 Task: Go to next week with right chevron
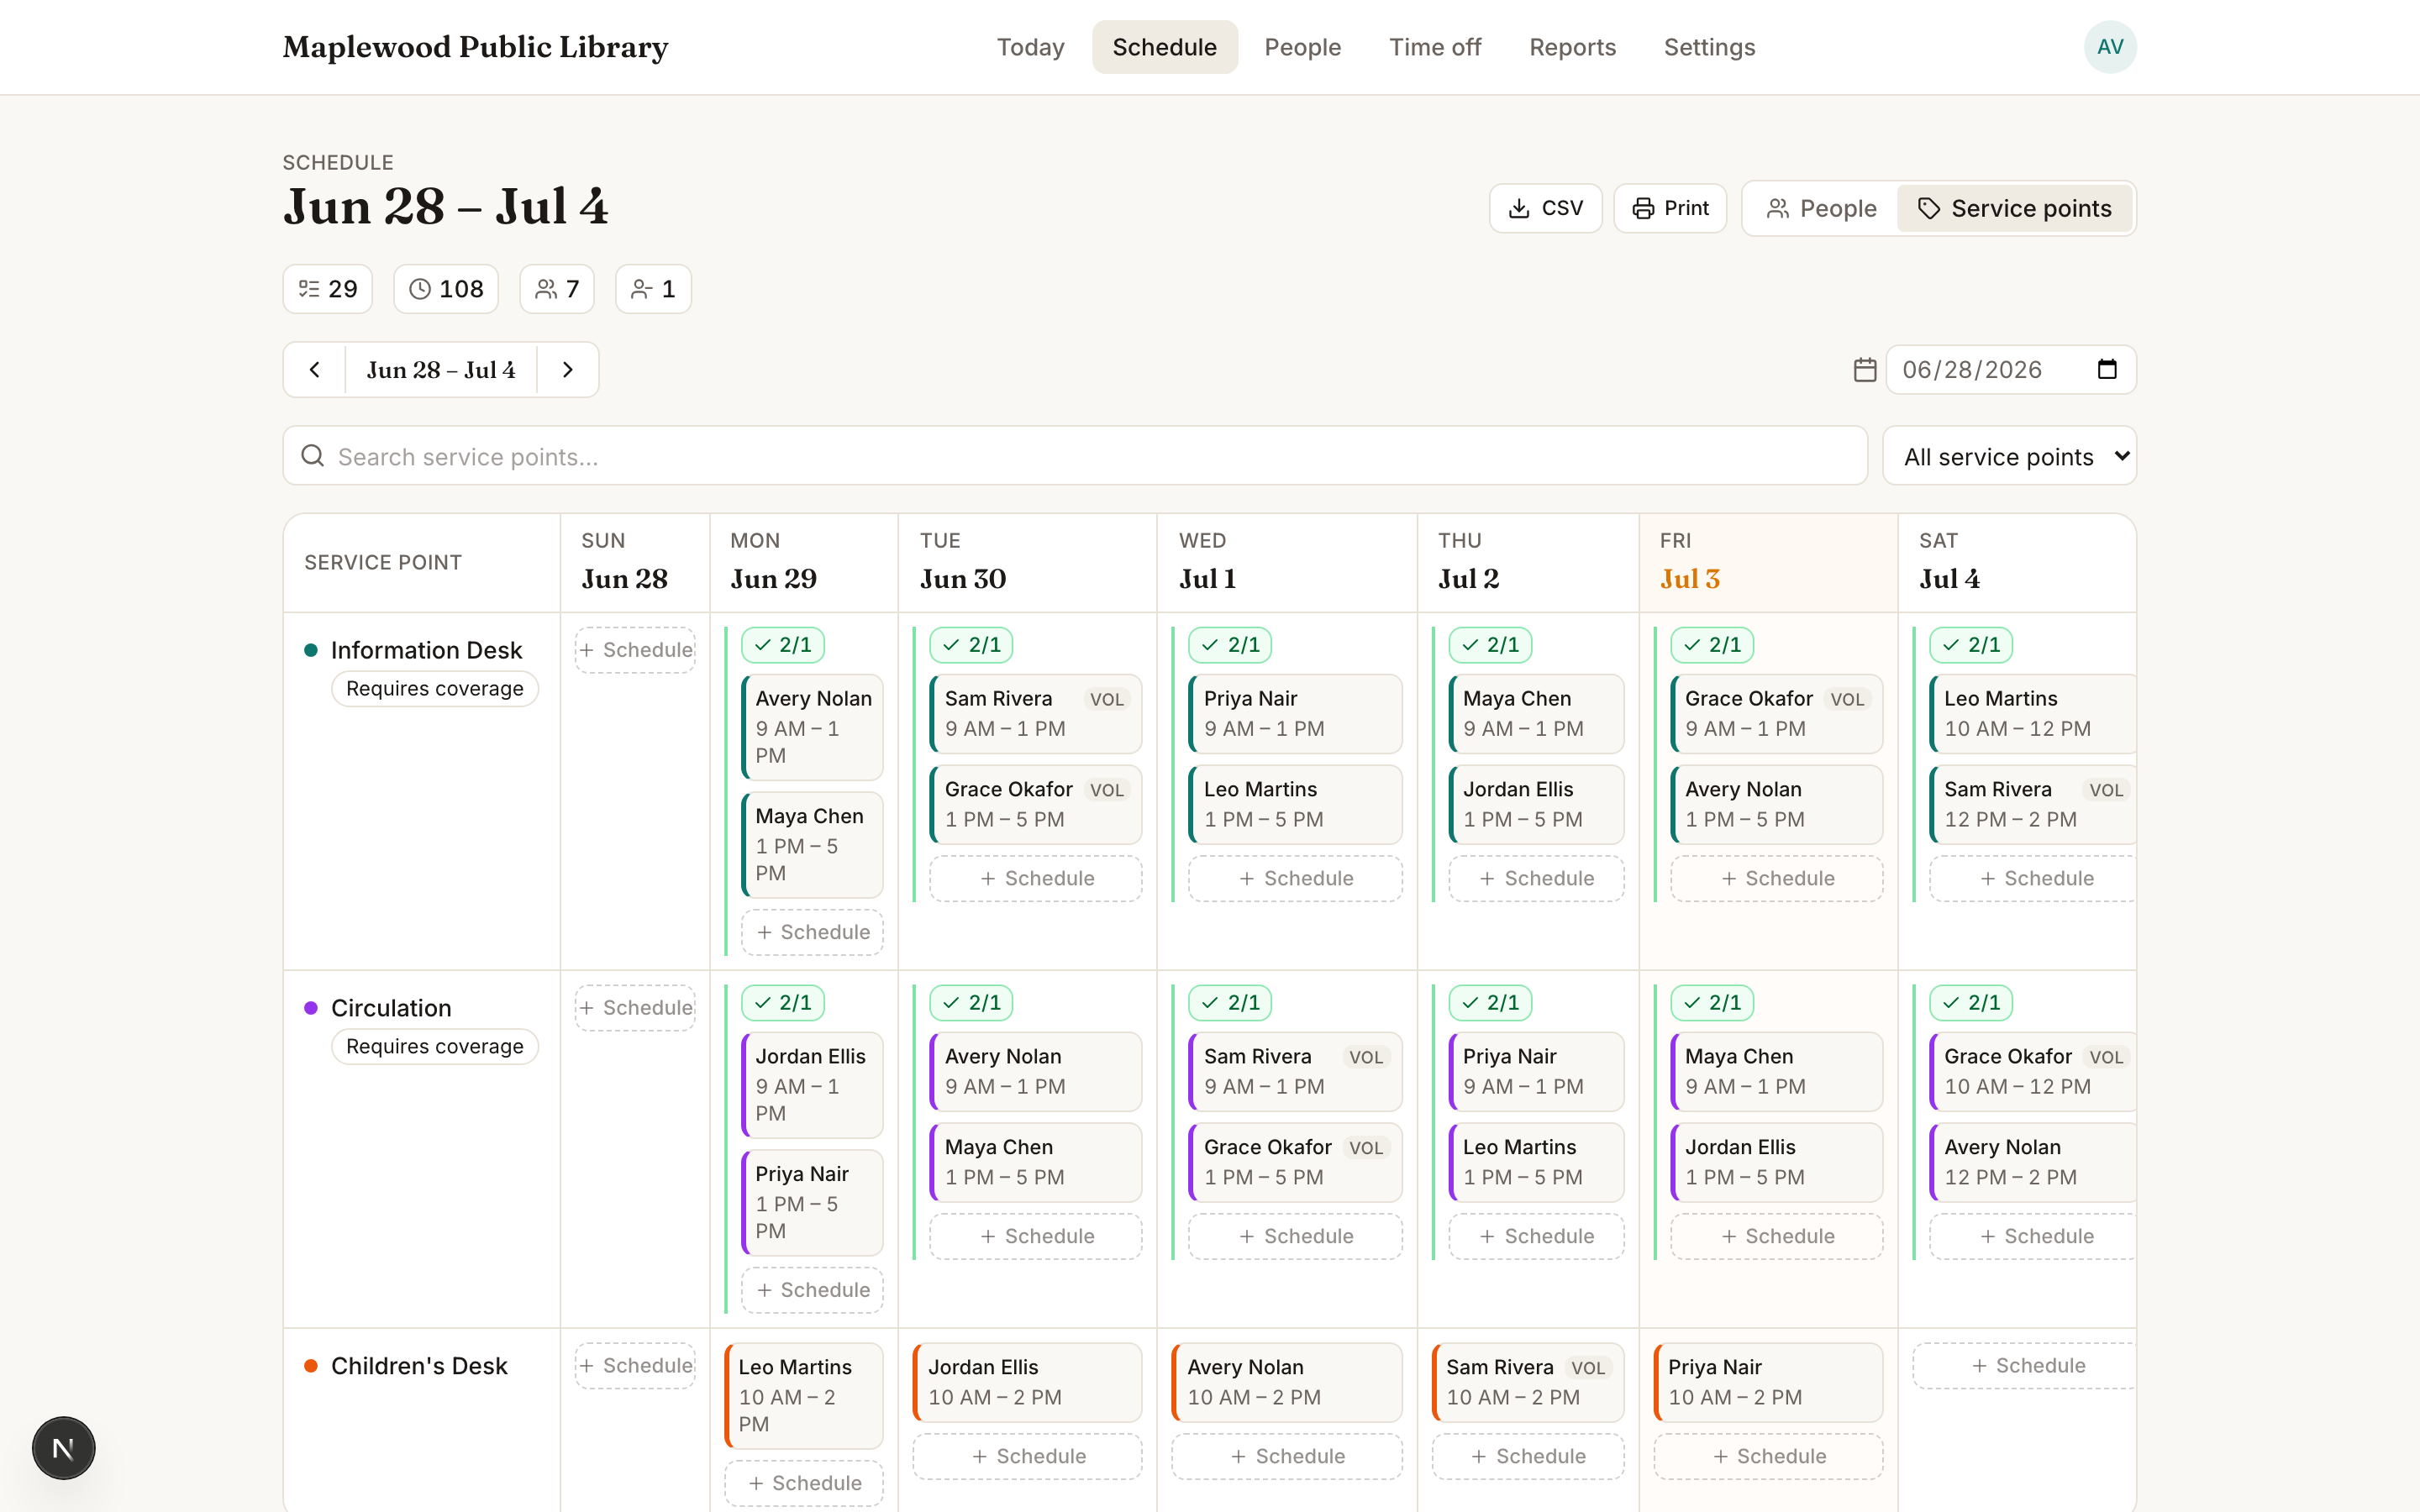tap(568, 370)
